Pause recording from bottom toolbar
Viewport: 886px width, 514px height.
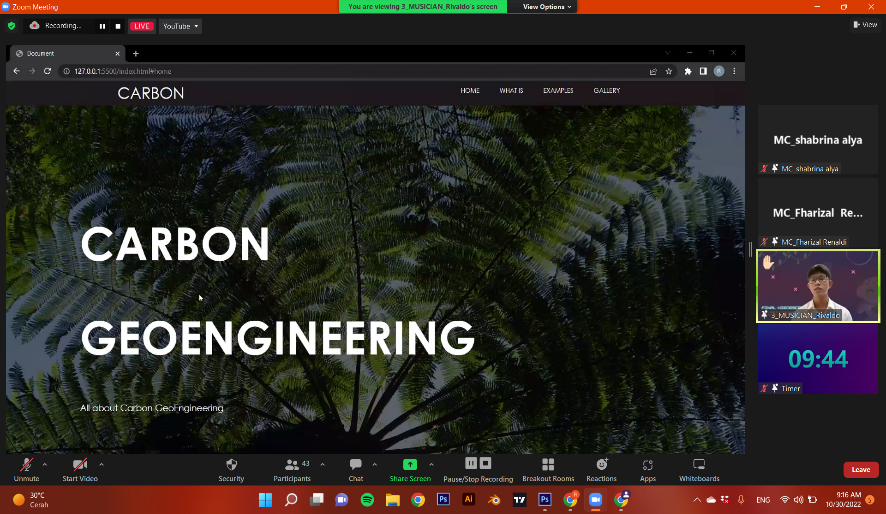coord(471,464)
